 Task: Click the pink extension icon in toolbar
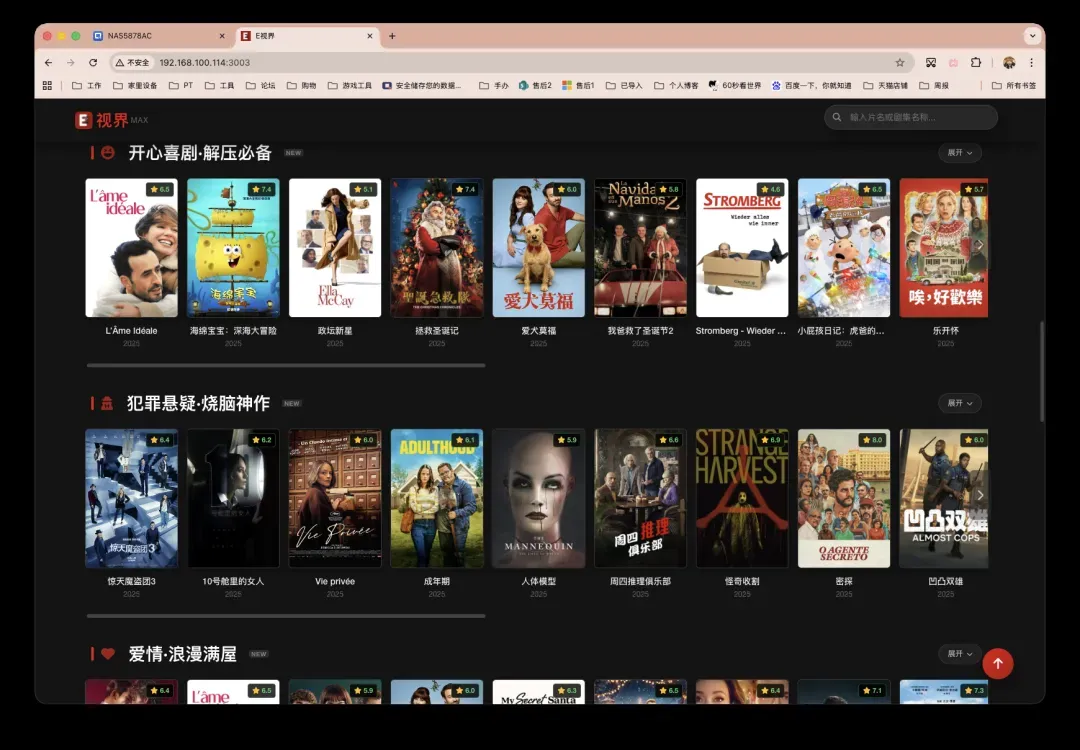point(953,63)
